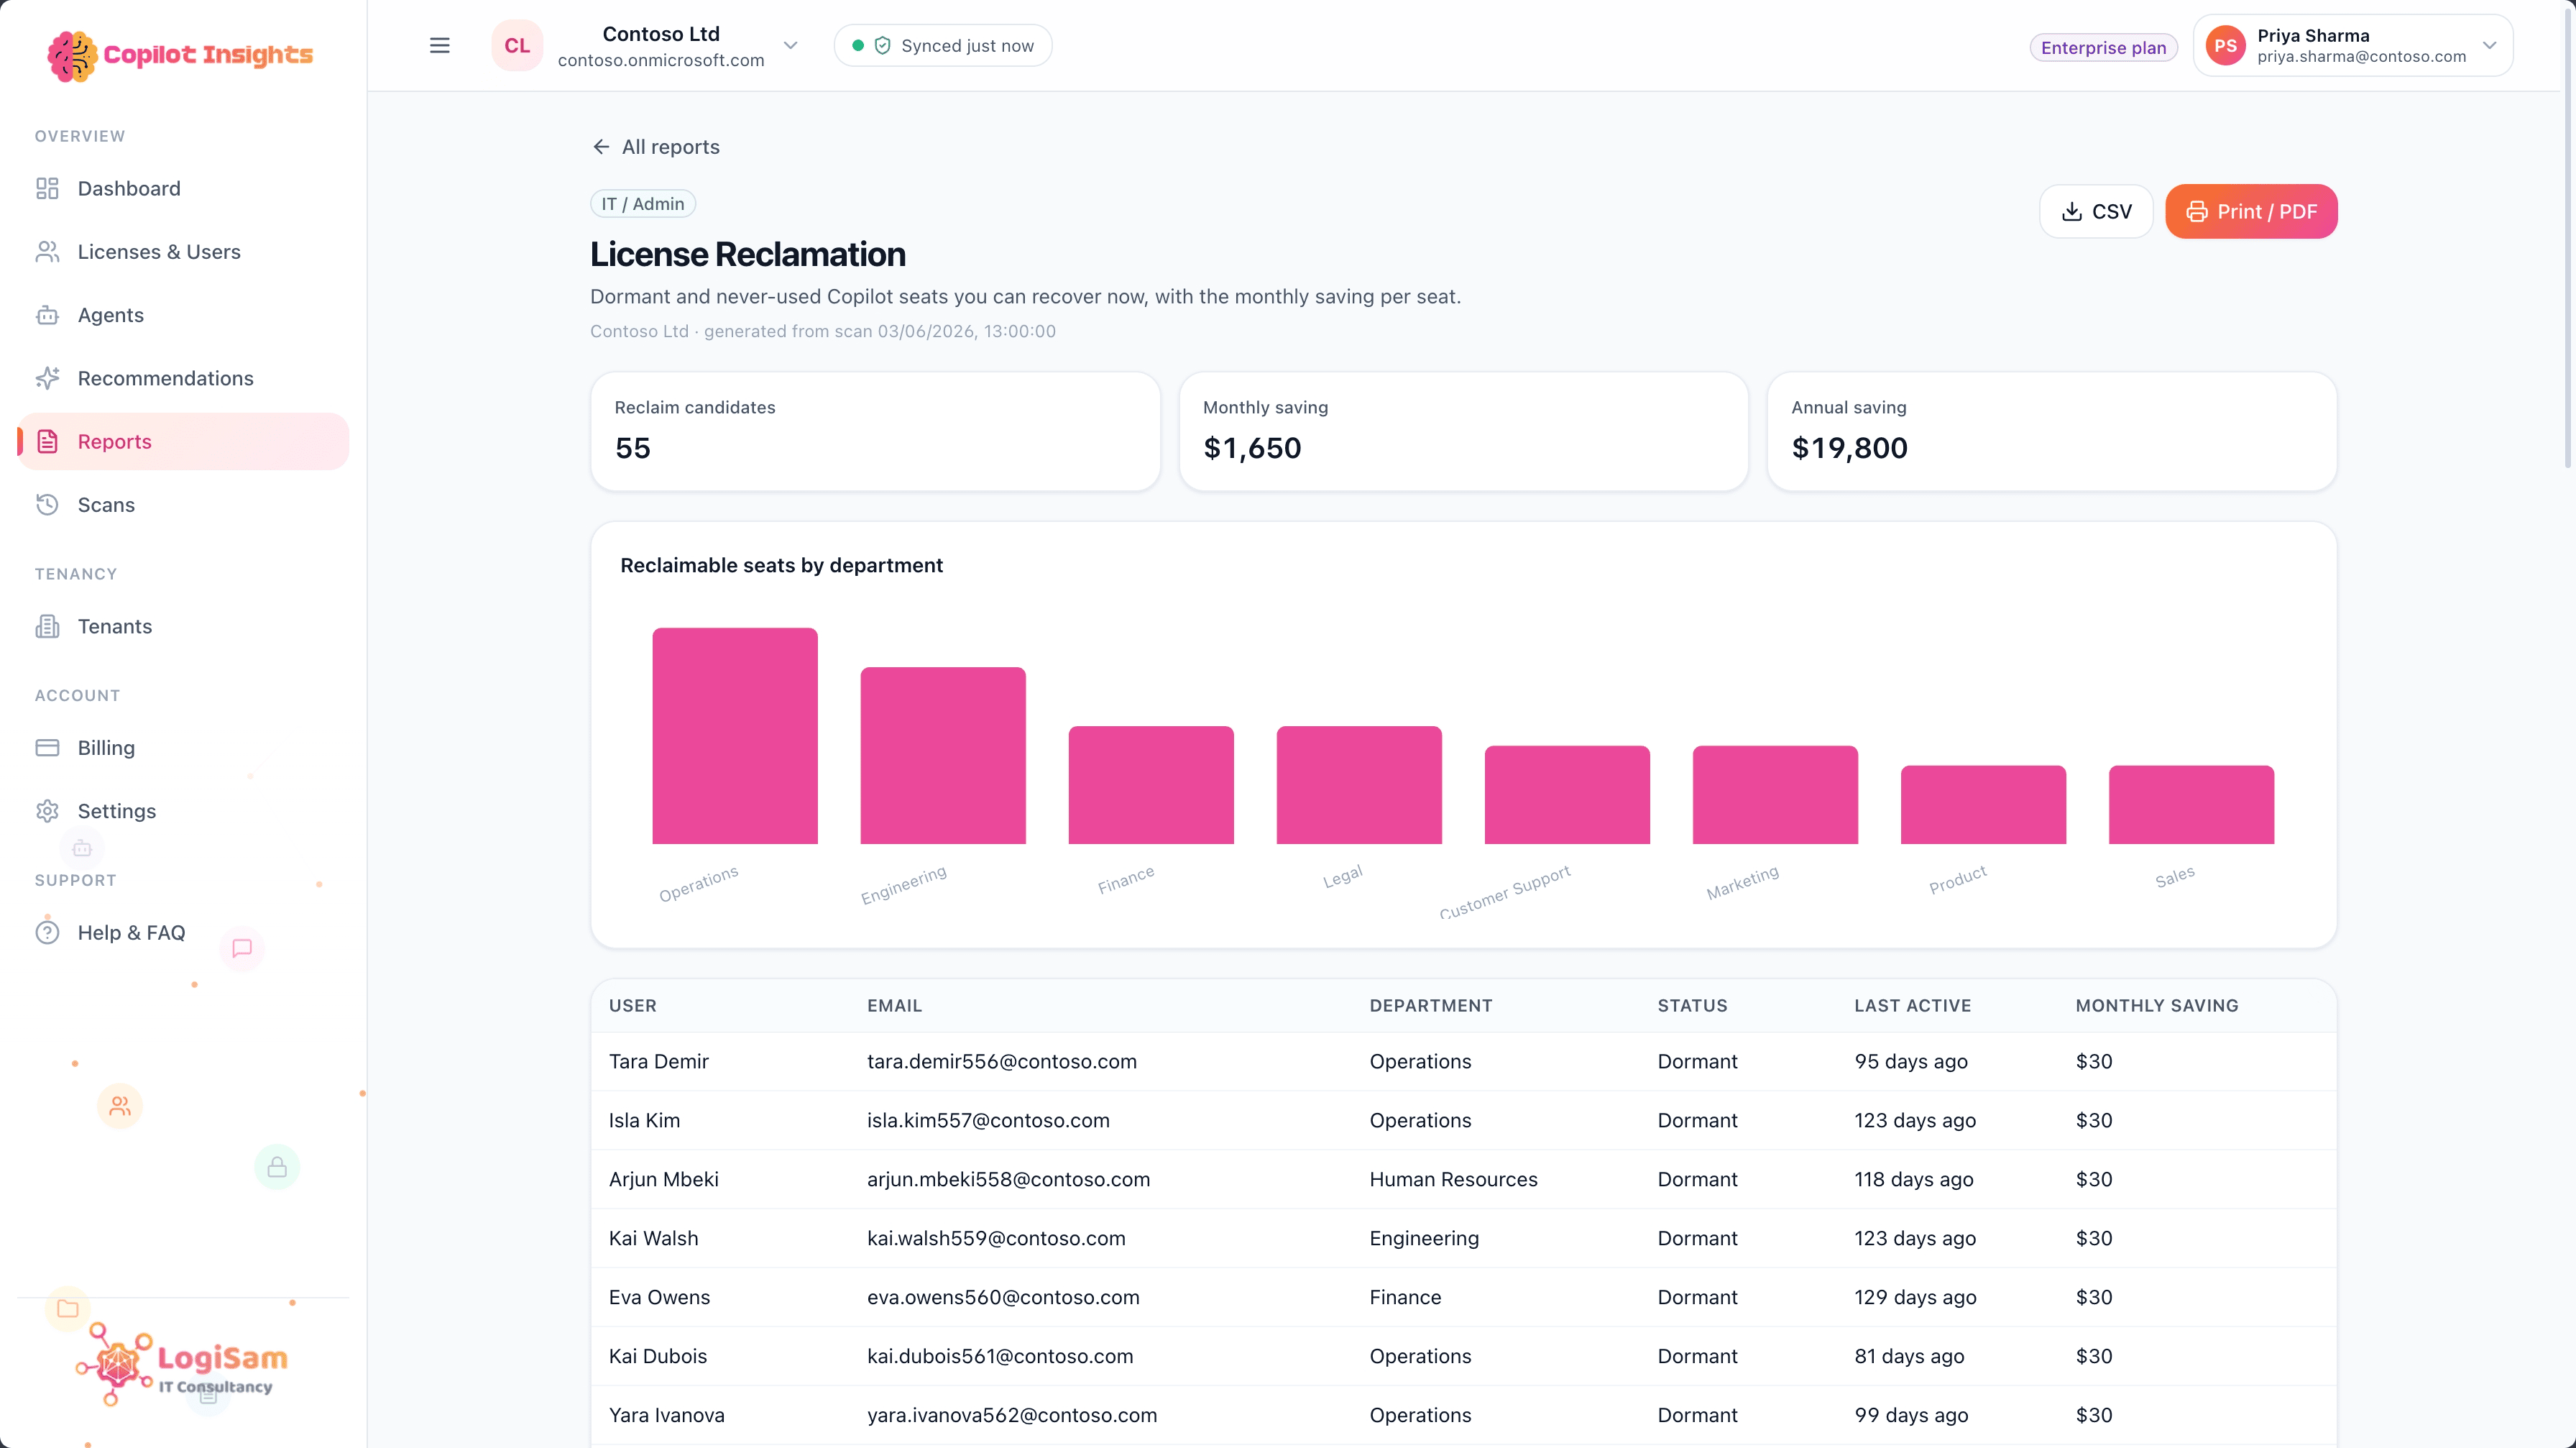Select the Tara Demir row
The image size is (2576, 1448).
[1463, 1062]
